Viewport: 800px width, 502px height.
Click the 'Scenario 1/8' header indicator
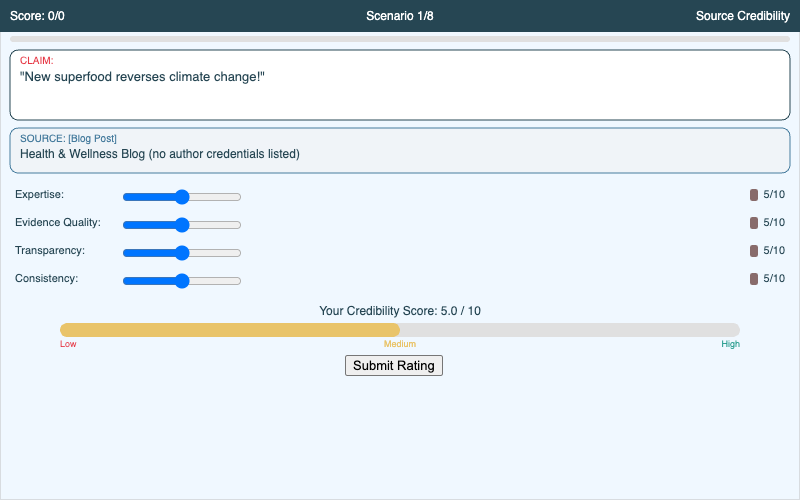click(x=400, y=16)
